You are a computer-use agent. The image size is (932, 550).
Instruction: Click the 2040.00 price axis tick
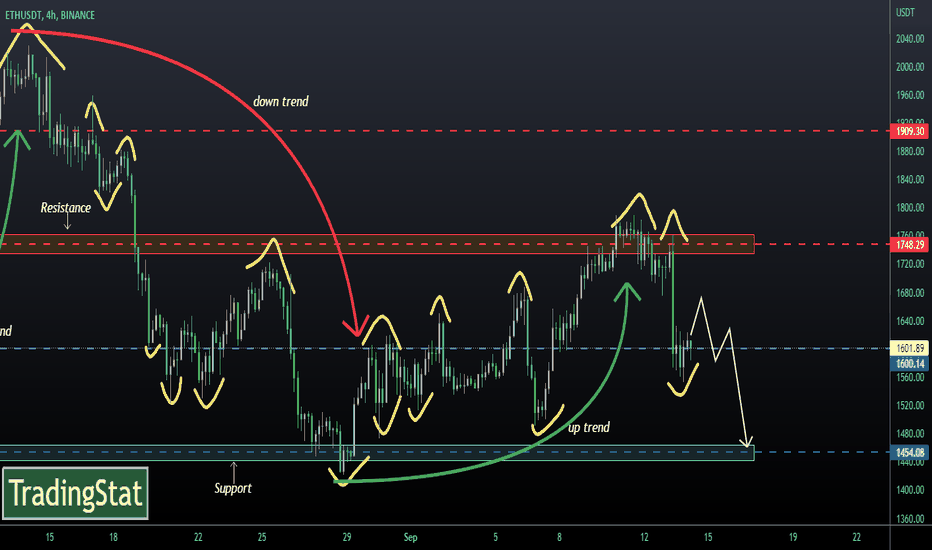click(x=910, y=39)
